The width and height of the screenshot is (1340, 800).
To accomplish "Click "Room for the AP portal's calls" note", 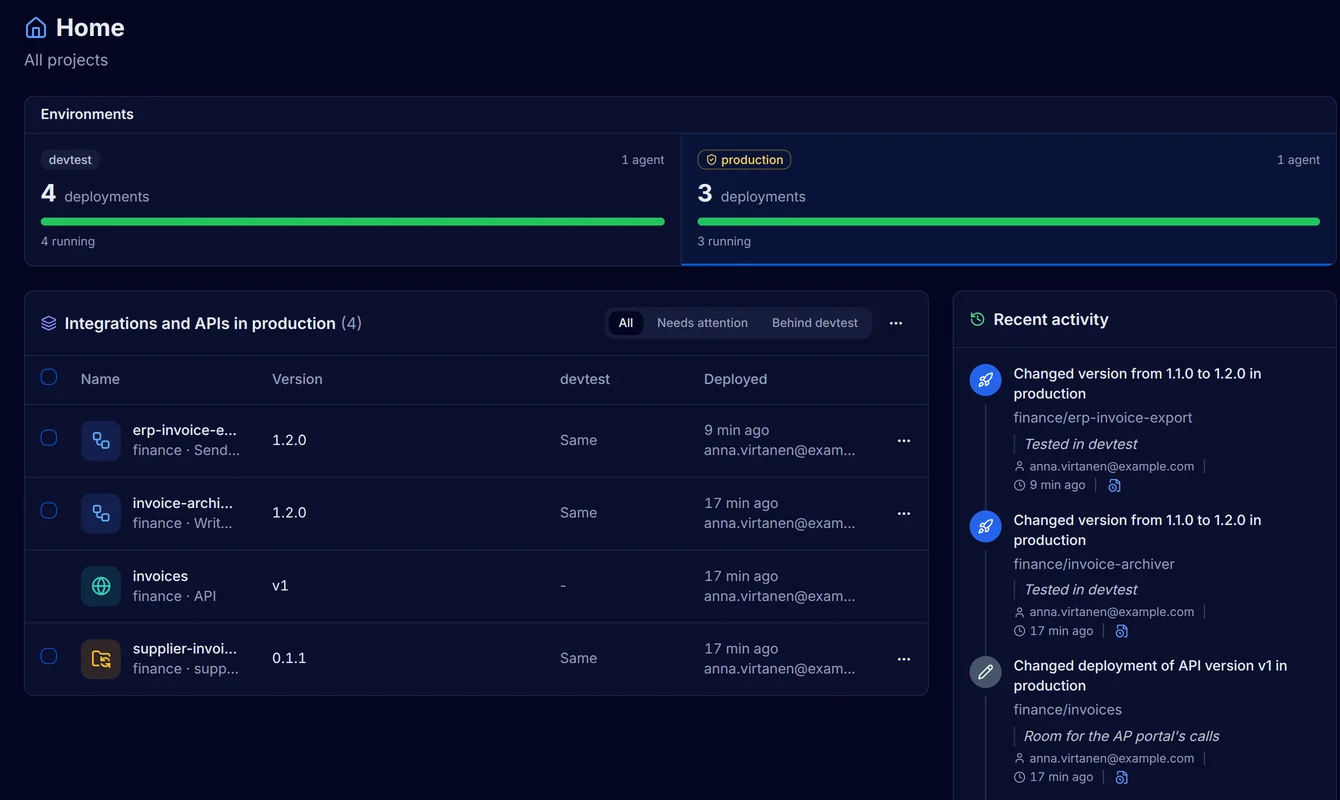I will [x=1122, y=736].
